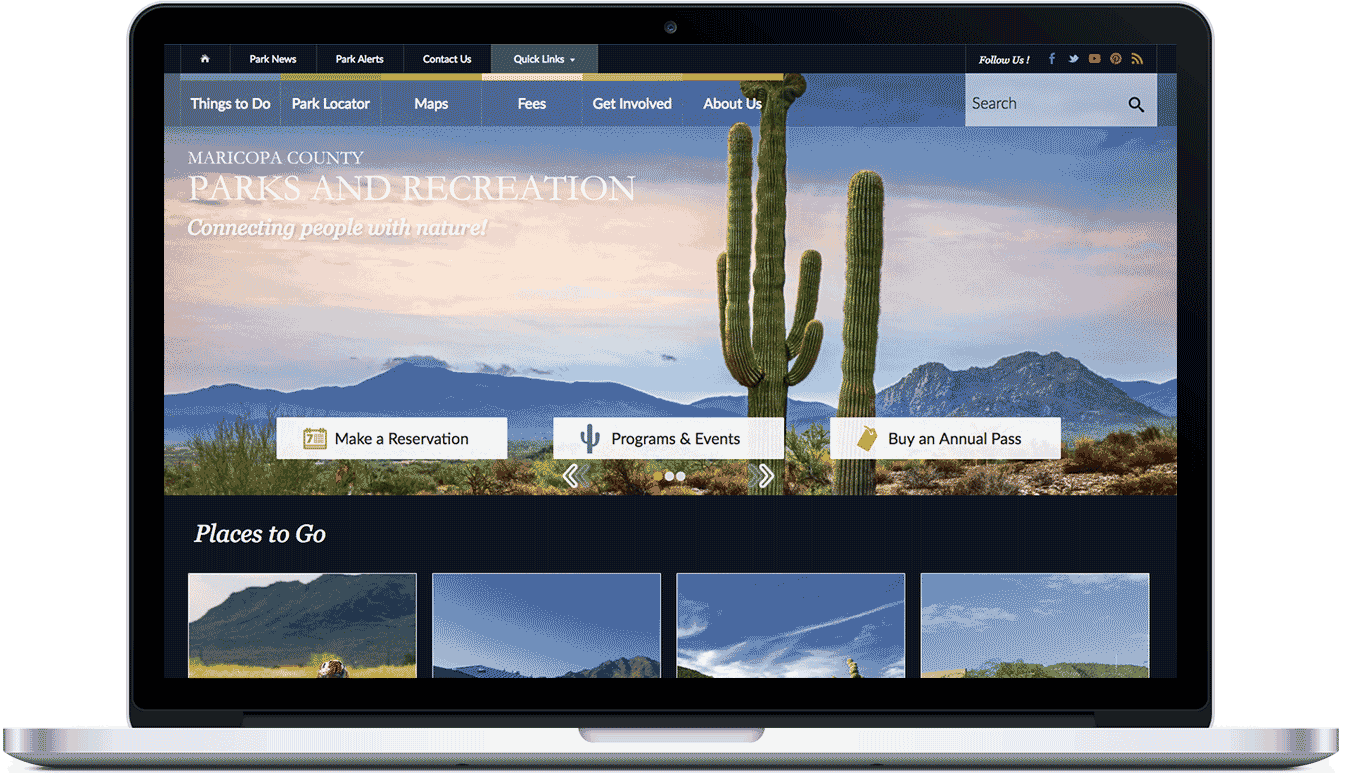Image resolution: width=1345 pixels, height=773 pixels.
Task: Select the second carousel dot
Action: 670,477
